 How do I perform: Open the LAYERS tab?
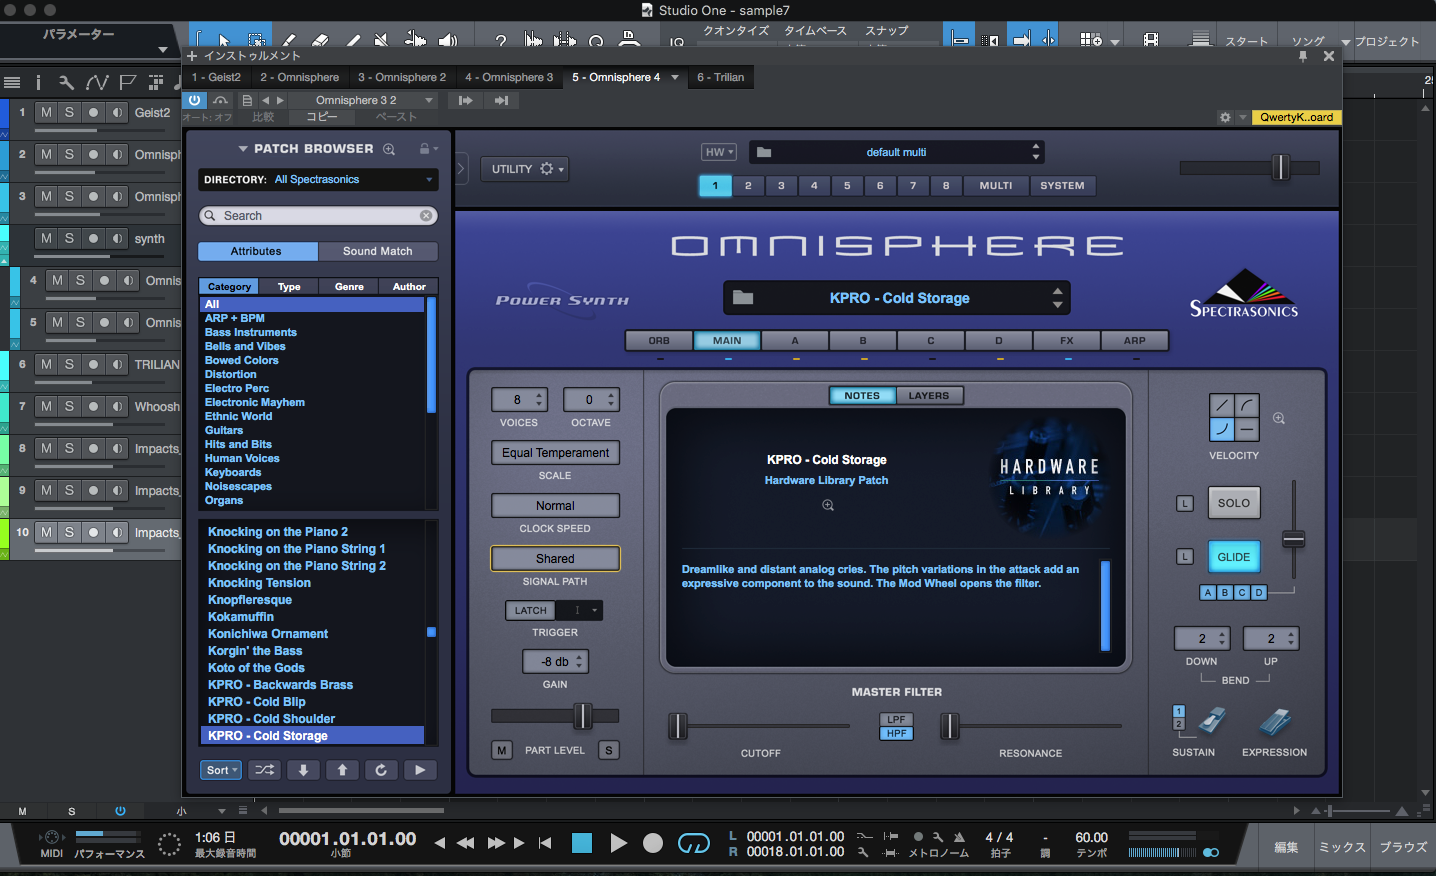tap(929, 396)
